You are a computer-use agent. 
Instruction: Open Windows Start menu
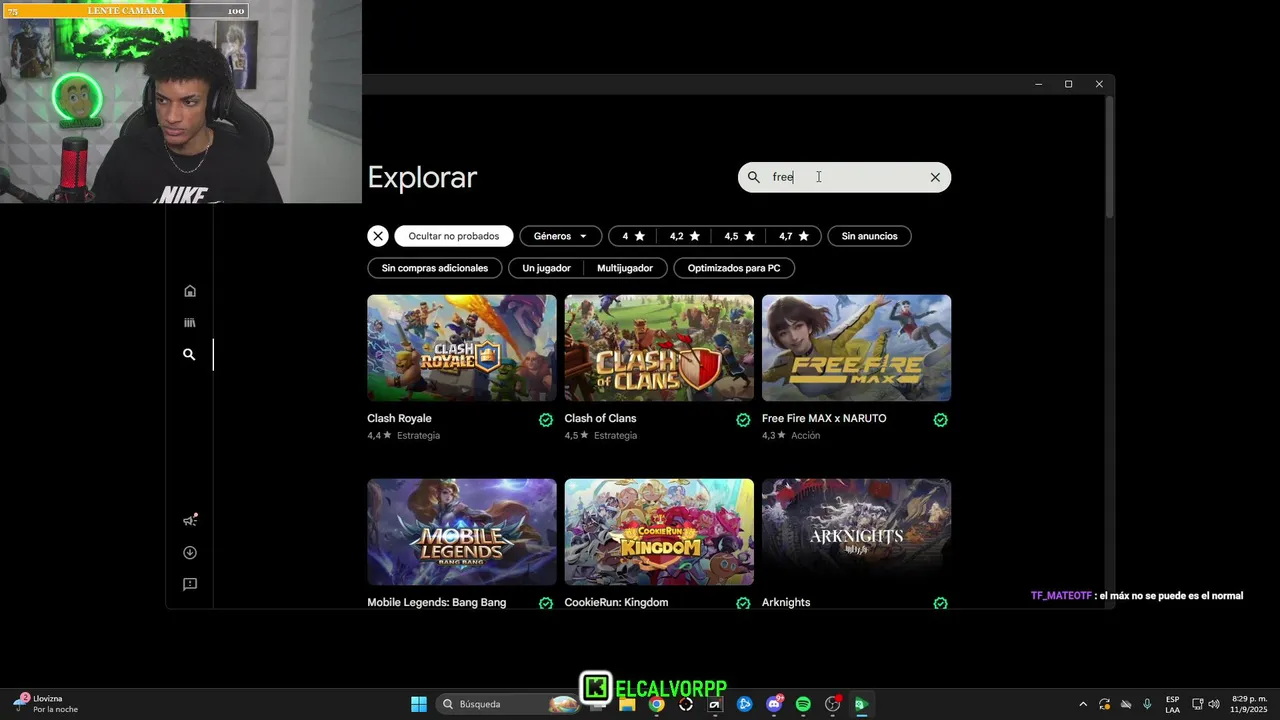[419, 704]
